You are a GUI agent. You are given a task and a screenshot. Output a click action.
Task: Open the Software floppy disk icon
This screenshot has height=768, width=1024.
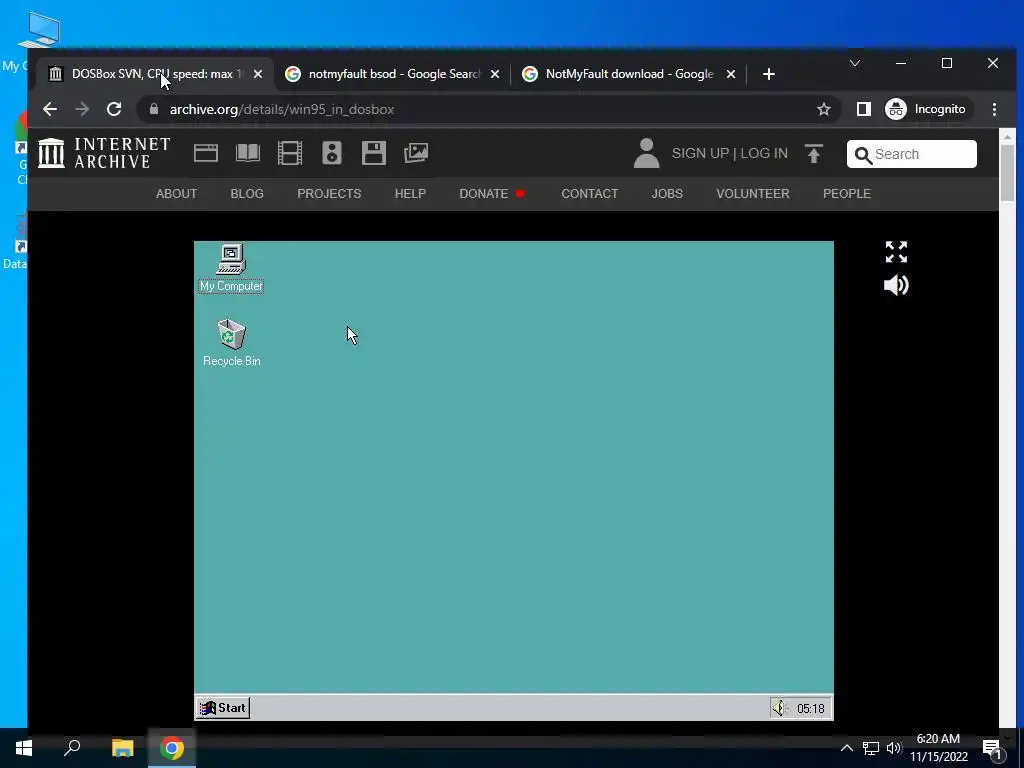click(374, 153)
